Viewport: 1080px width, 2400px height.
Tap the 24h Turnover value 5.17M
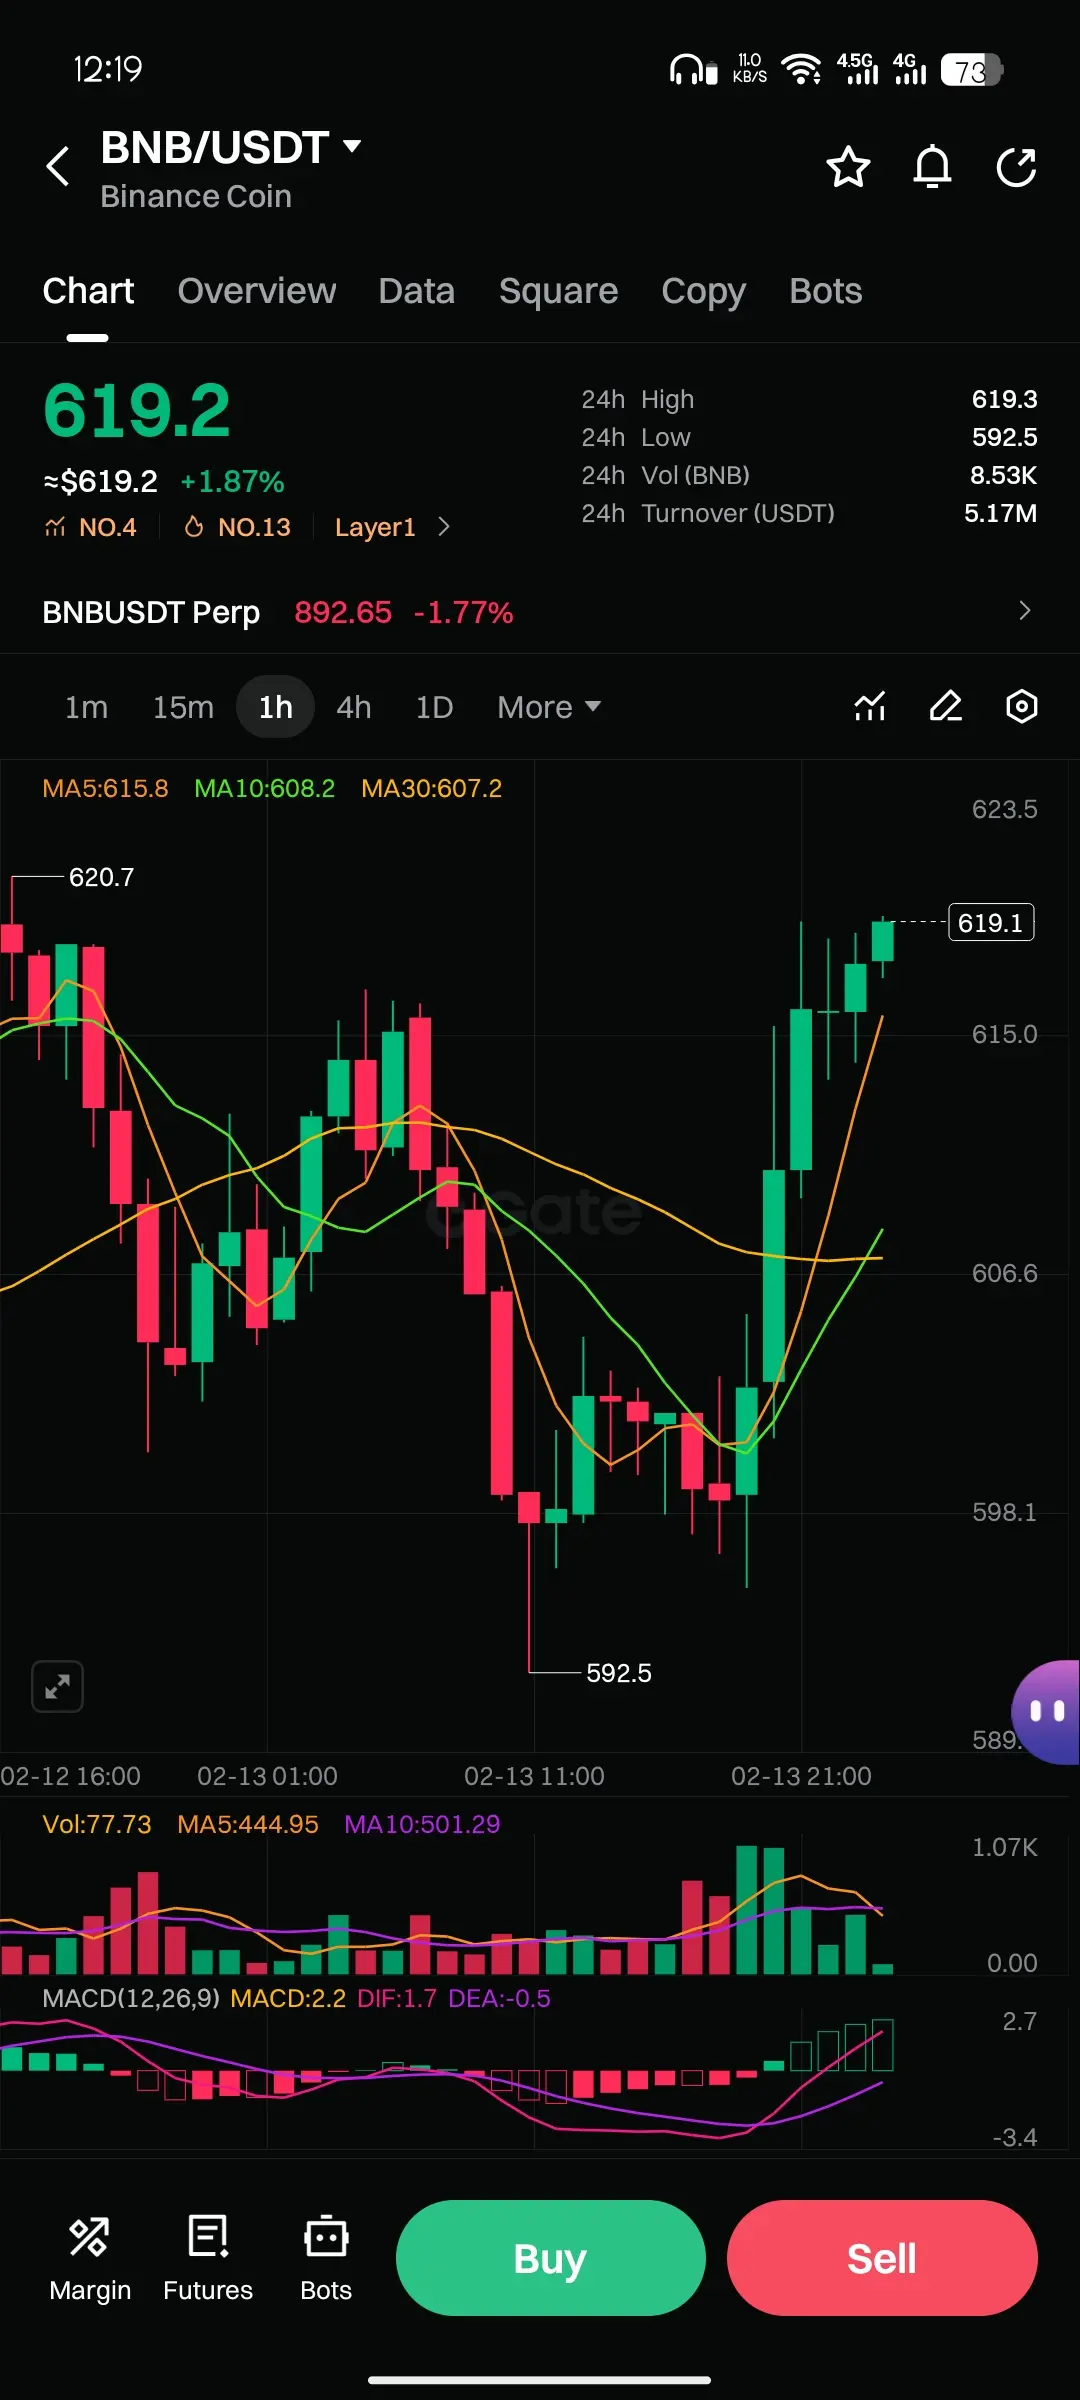click(x=1000, y=513)
